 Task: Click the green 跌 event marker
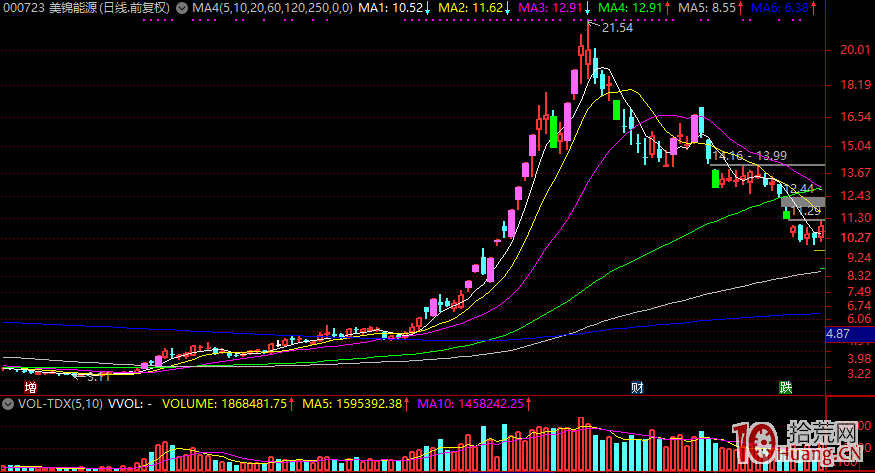click(x=786, y=388)
